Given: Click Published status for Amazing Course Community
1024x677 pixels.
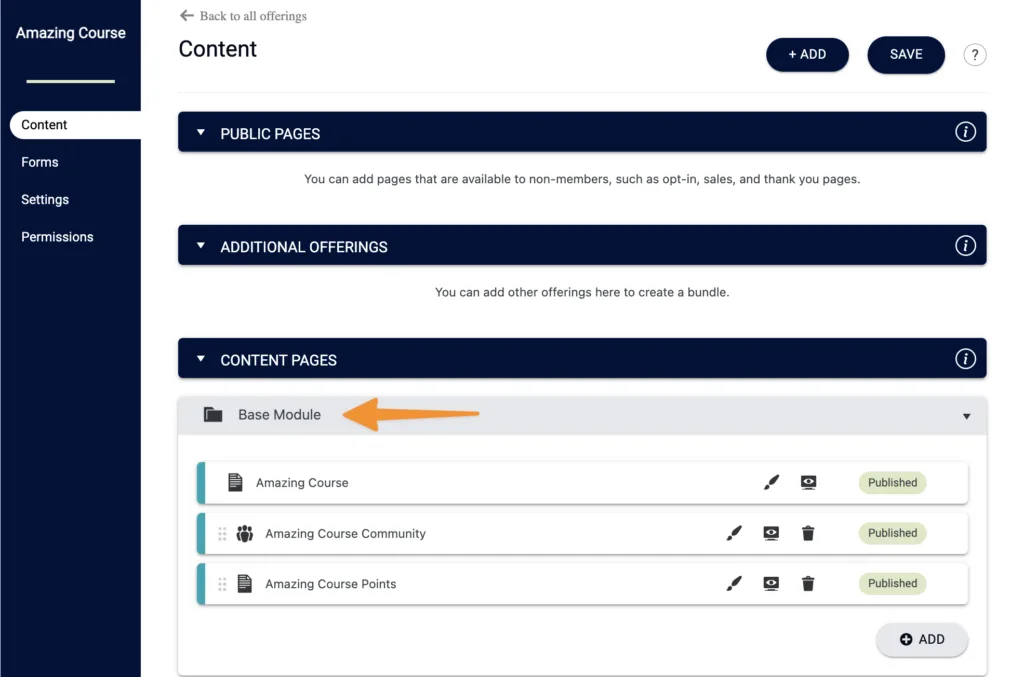Looking at the screenshot, I should coord(892,533).
